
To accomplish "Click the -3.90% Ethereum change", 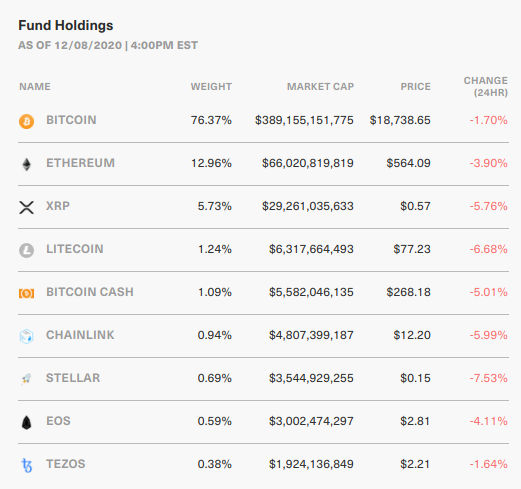I will (489, 163).
